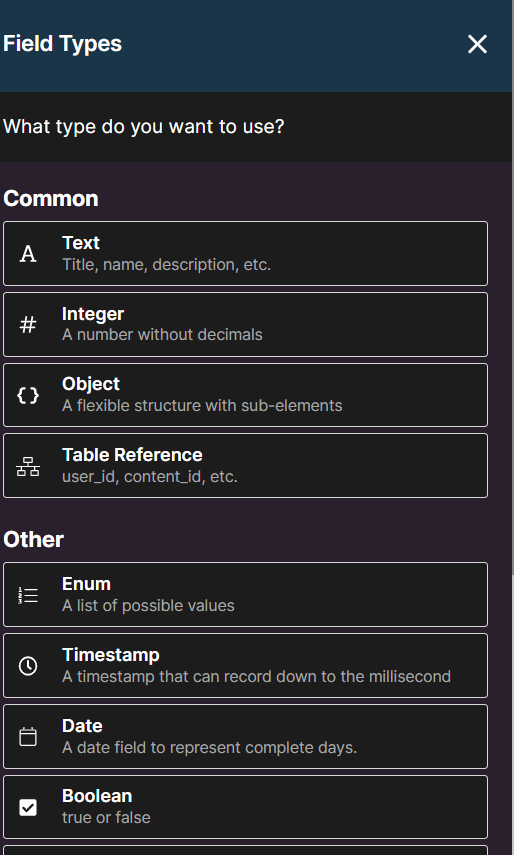
Task: Click the Enum numbered list icon
Action: pyautogui.click(x=28, y=595)
